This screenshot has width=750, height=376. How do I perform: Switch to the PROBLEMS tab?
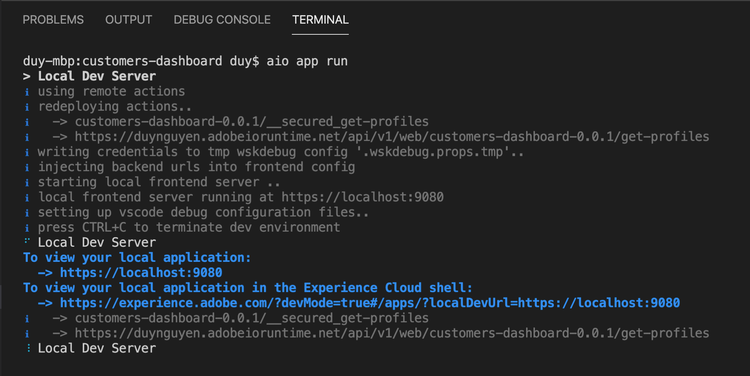click(53, 20)
